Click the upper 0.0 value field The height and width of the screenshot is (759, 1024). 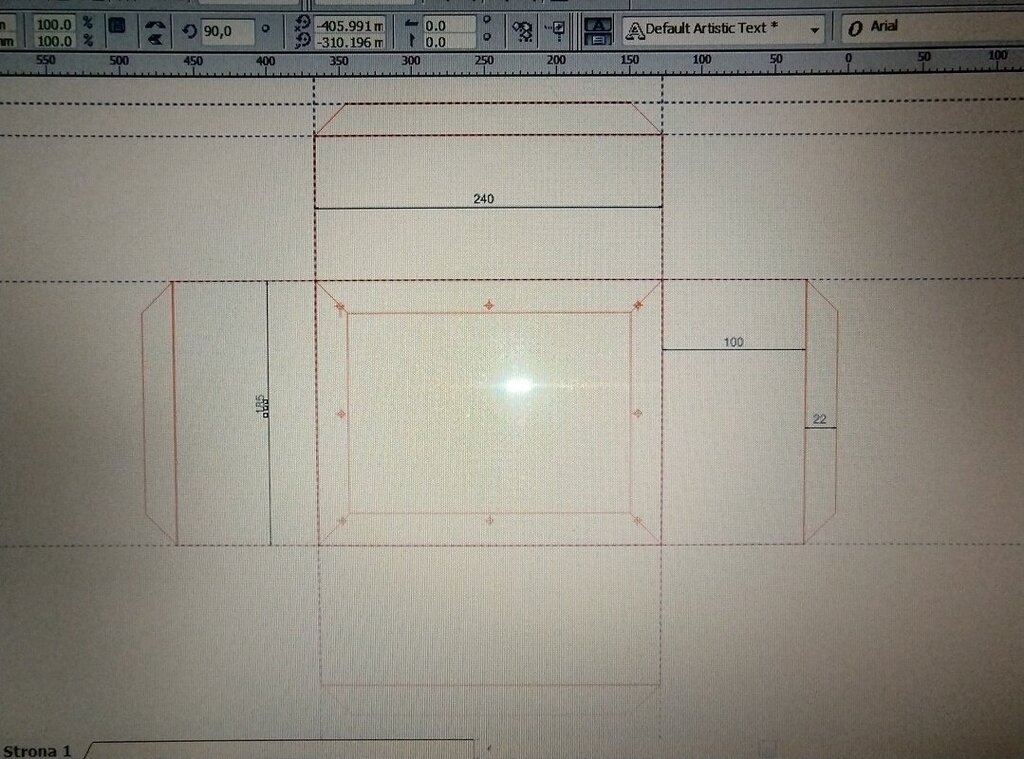pyautogui.click(x=447, y=25)
